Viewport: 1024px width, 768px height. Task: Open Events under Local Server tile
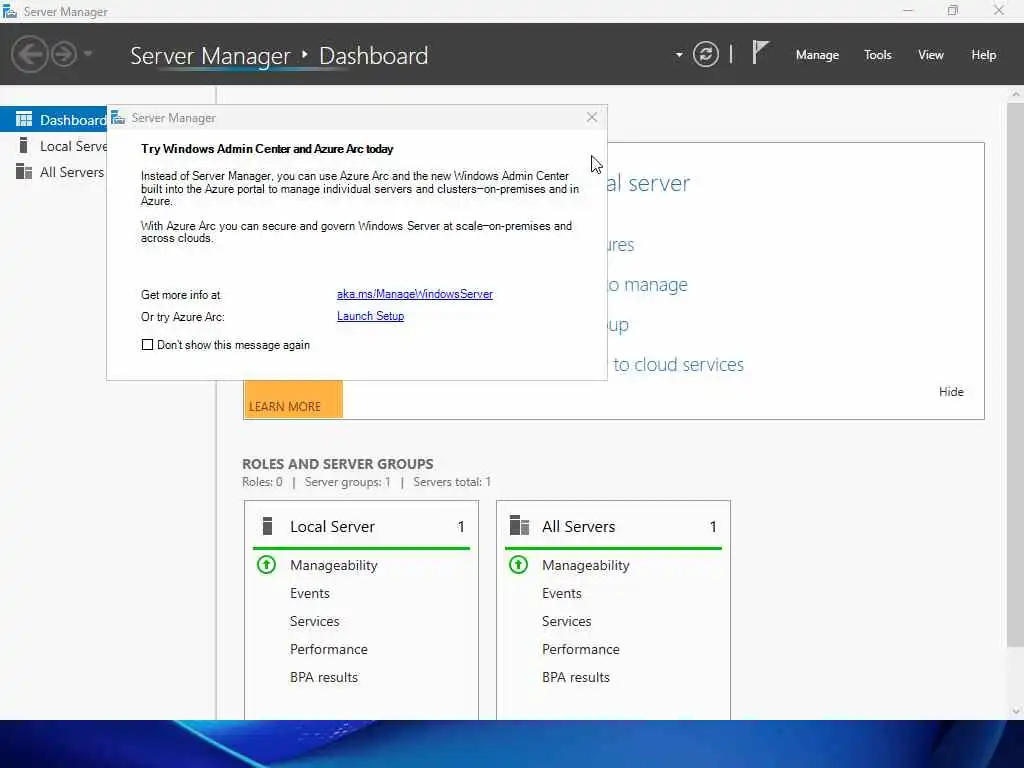[310, 593]
